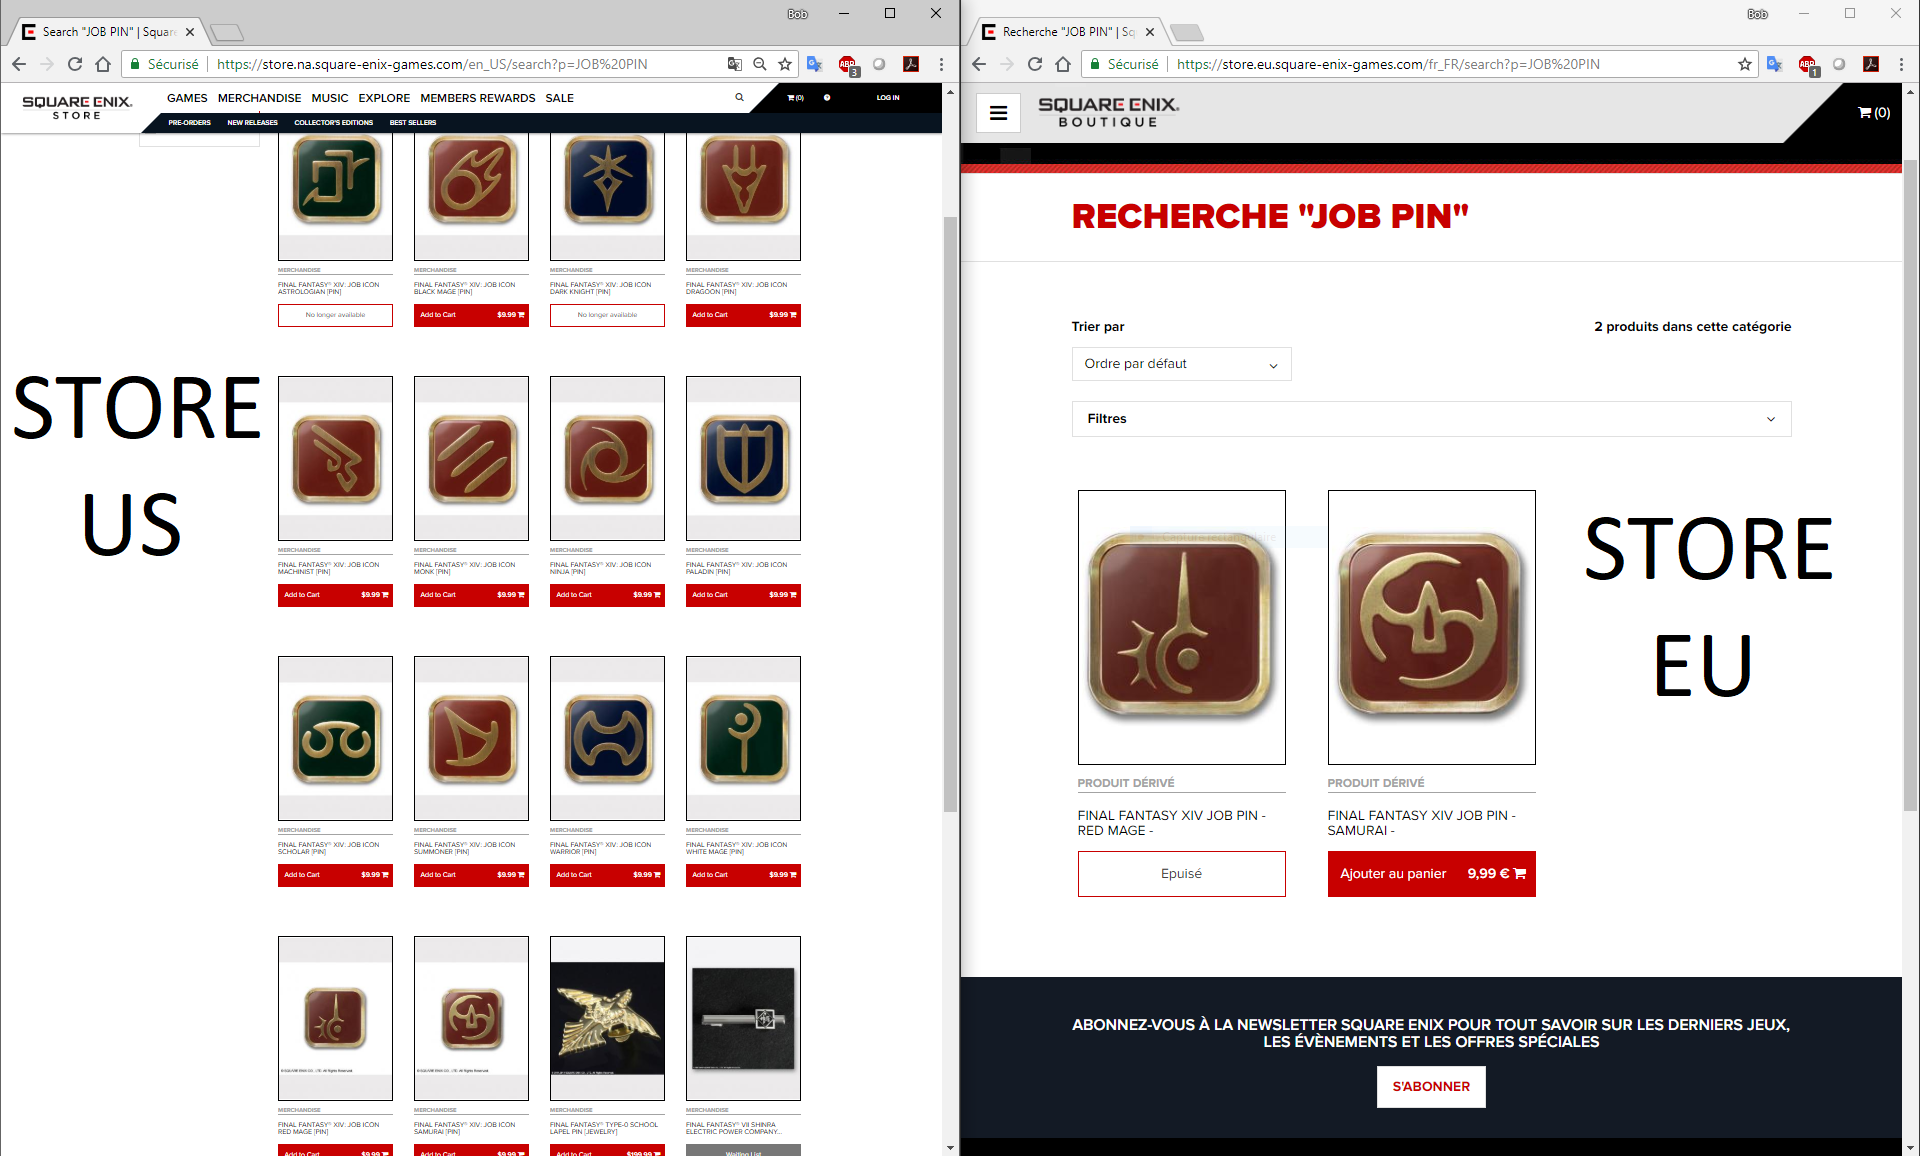Click Epuisé button for Red Mage pin
This screenshot has height=1156, width=1920.
(x=1181, y=874)
